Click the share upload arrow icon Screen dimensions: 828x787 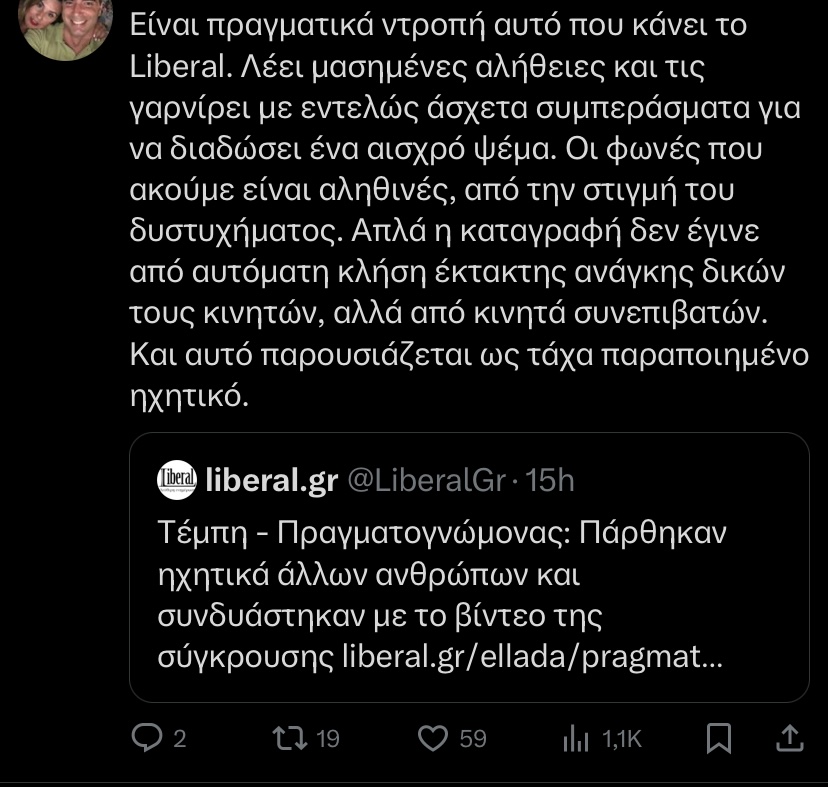789,738
